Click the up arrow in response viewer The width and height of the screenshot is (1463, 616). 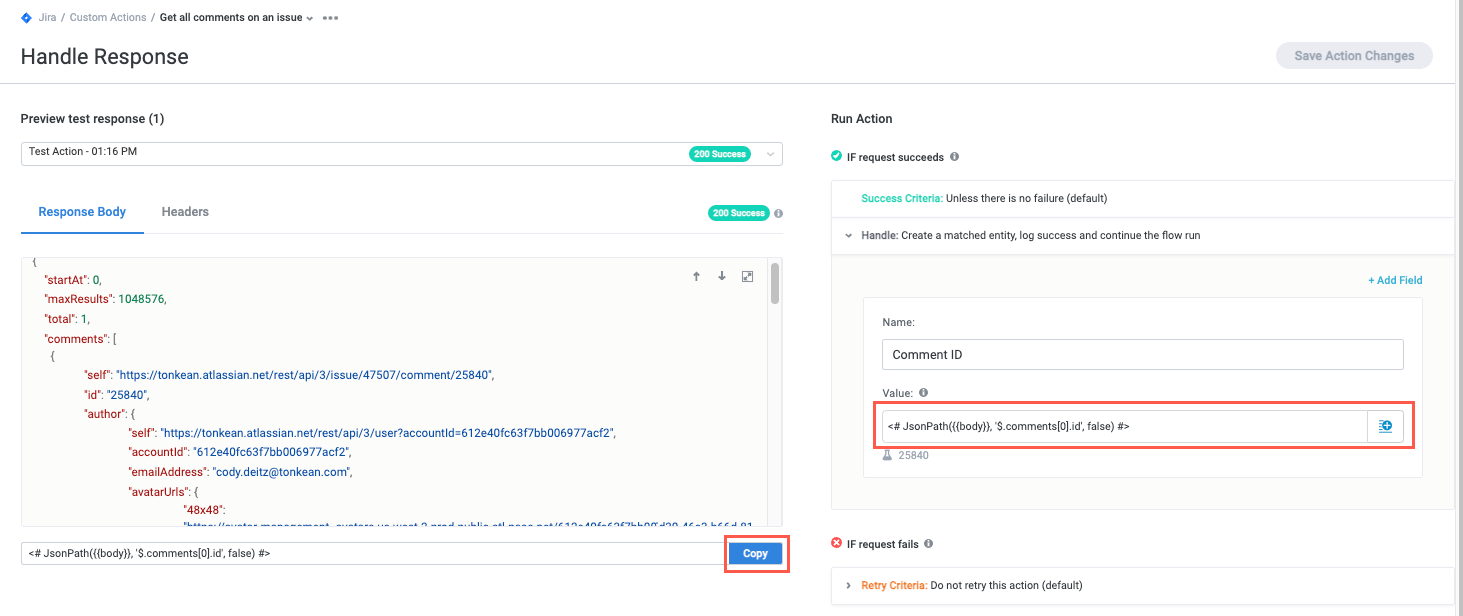tap(696, 277)
